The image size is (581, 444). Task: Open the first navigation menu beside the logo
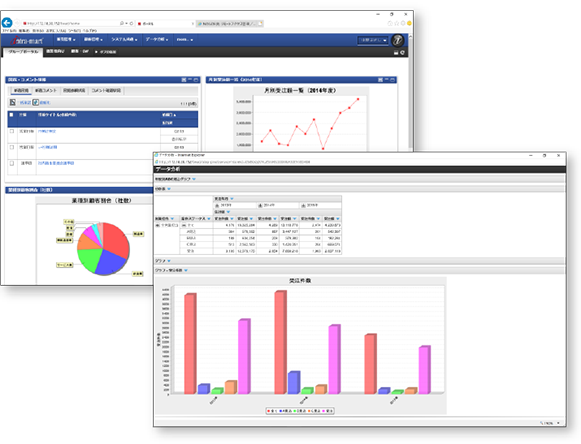[x=66, y=39]
